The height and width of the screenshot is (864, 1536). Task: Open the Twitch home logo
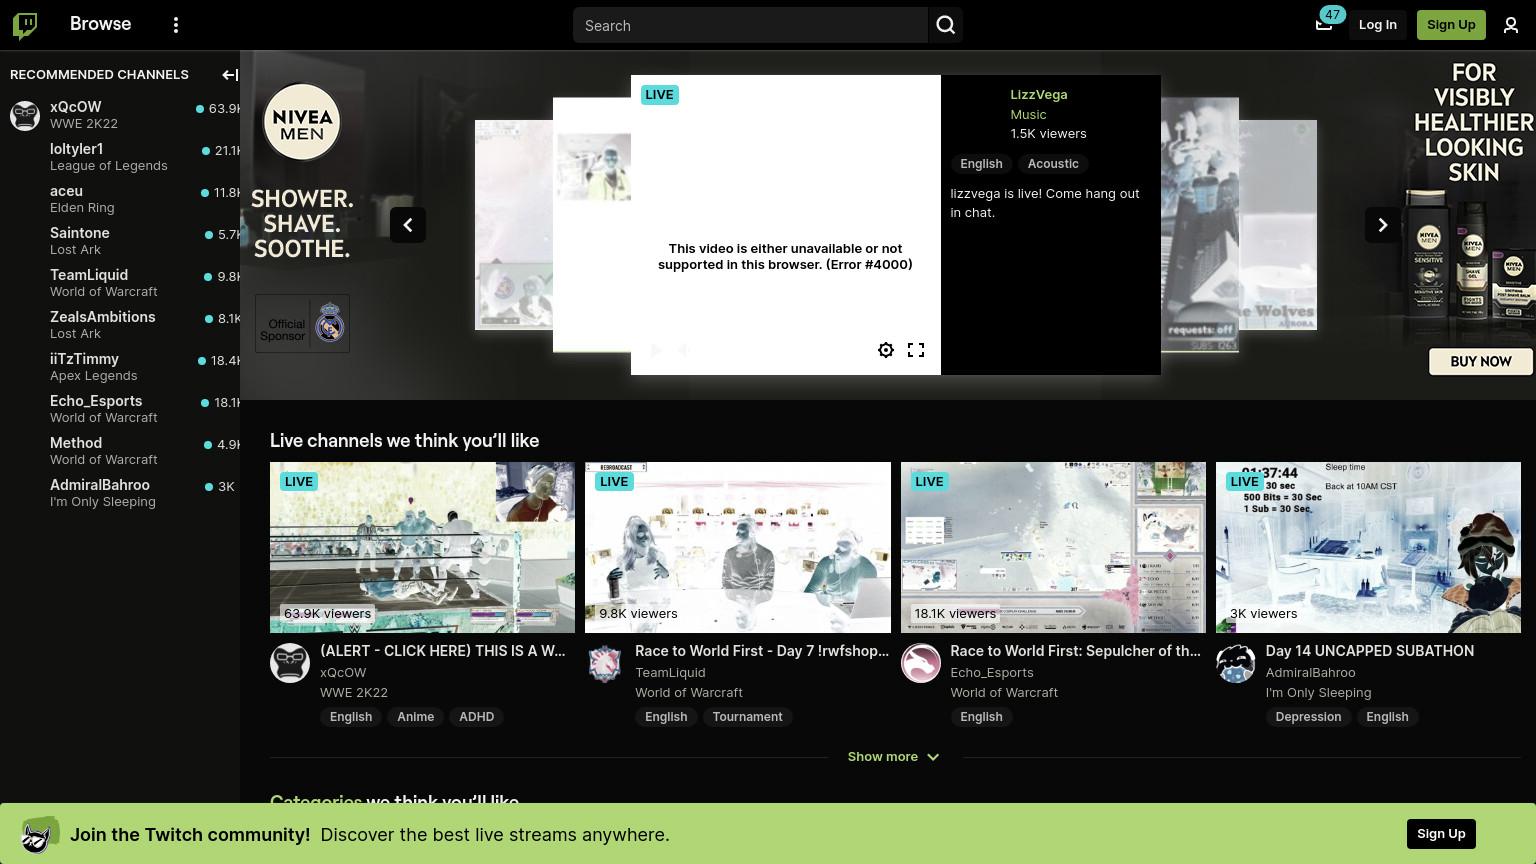25,25
